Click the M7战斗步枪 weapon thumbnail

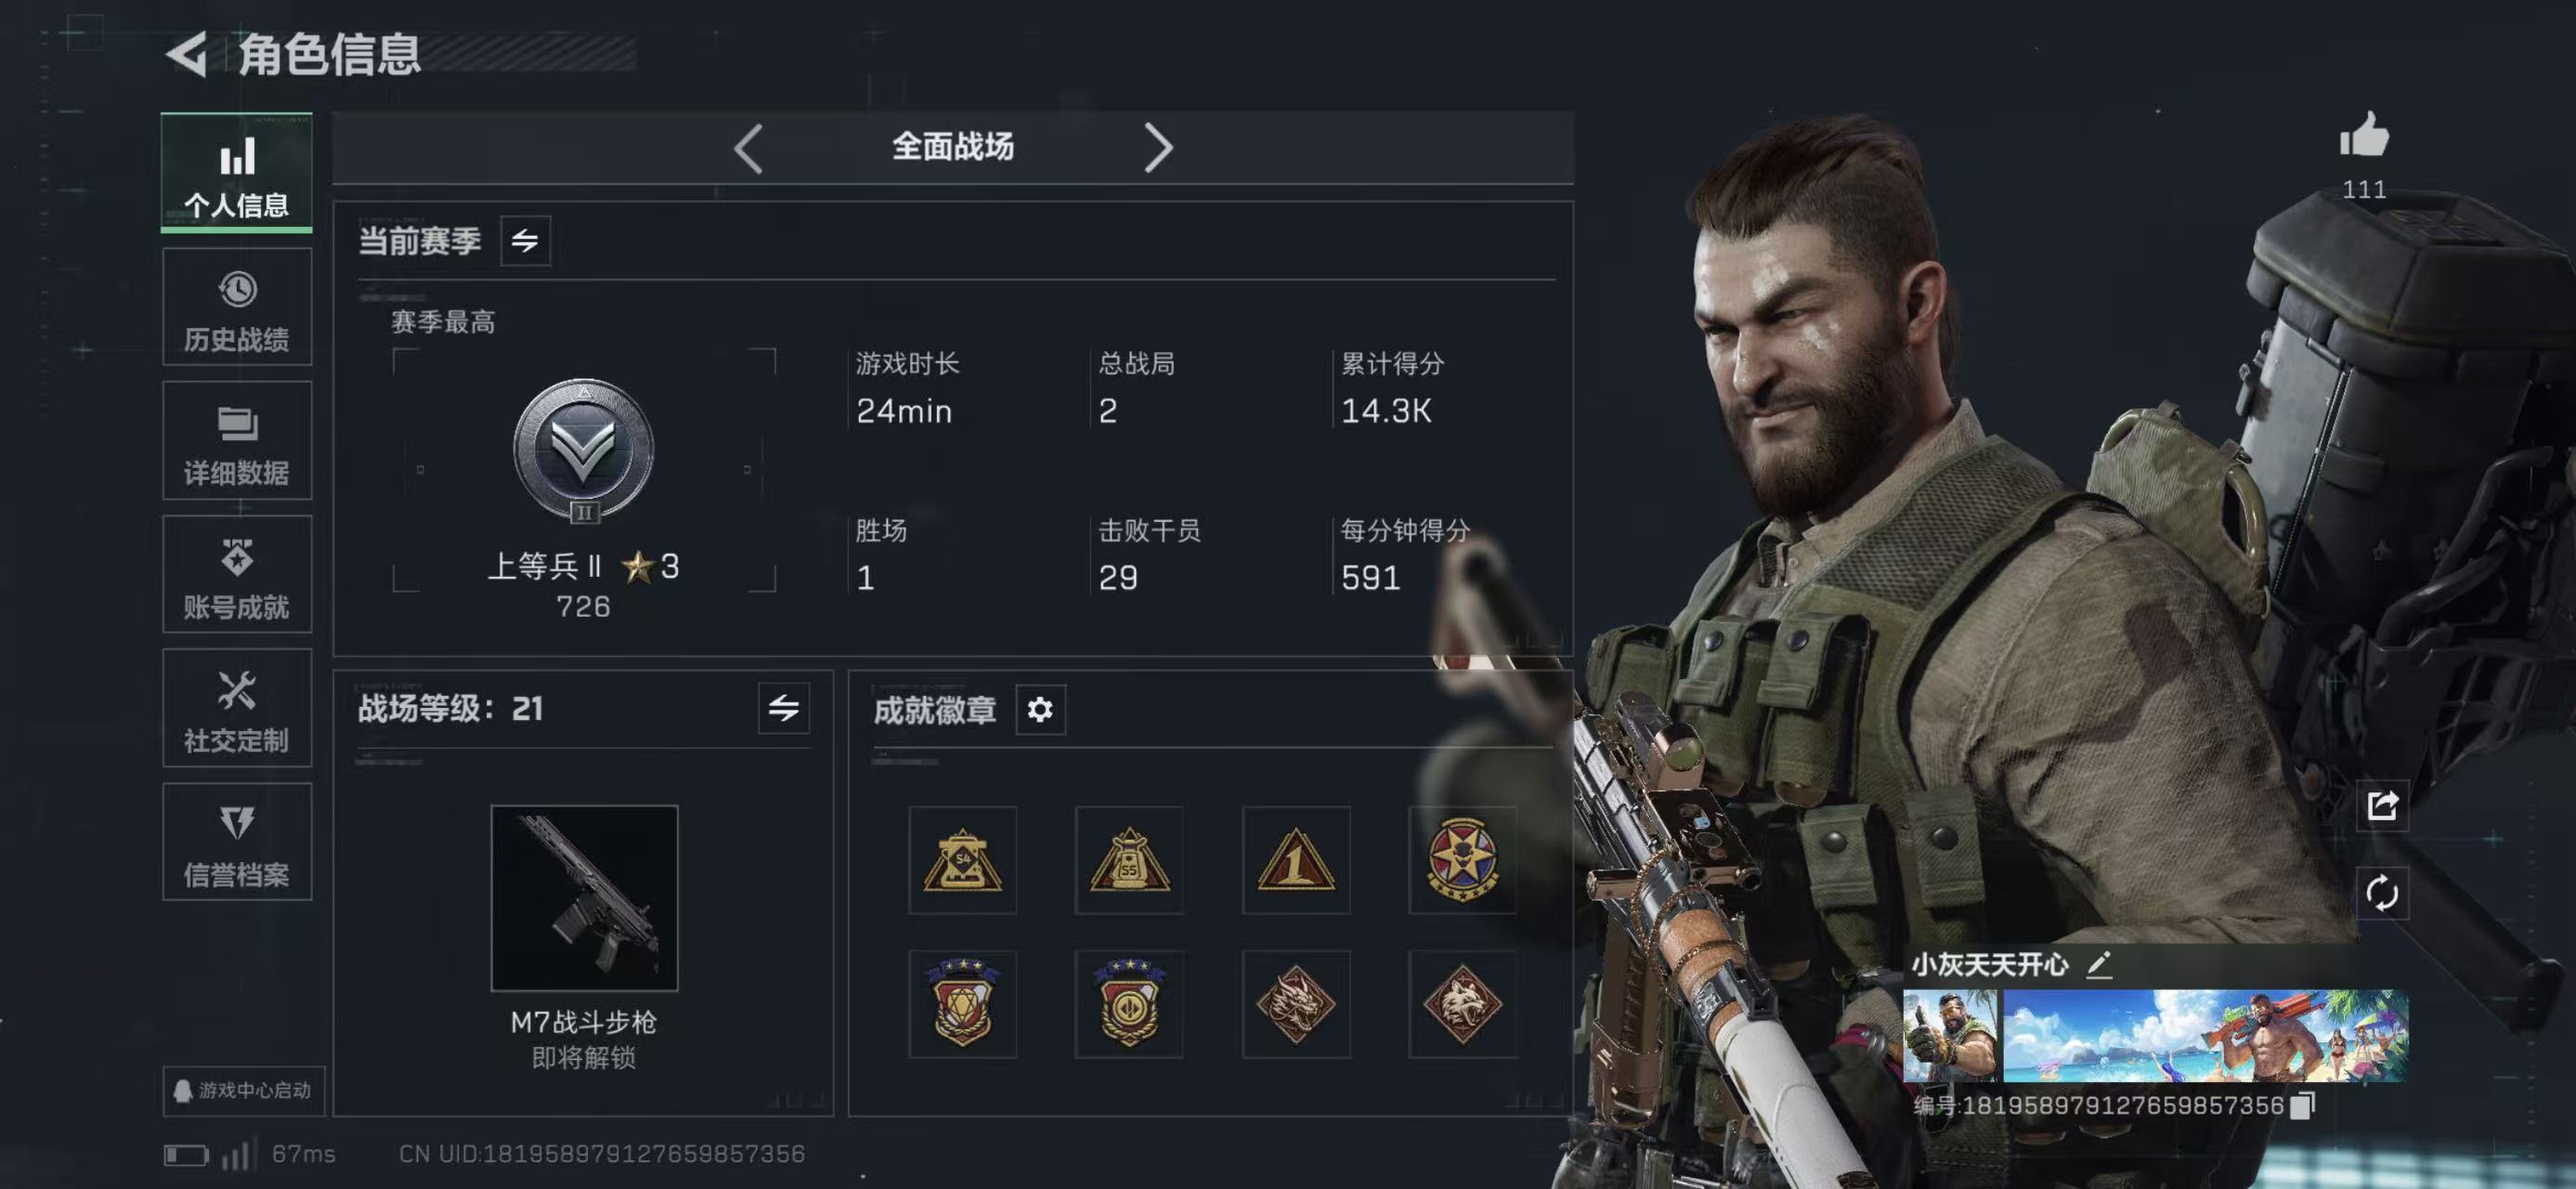coord(584,898)
